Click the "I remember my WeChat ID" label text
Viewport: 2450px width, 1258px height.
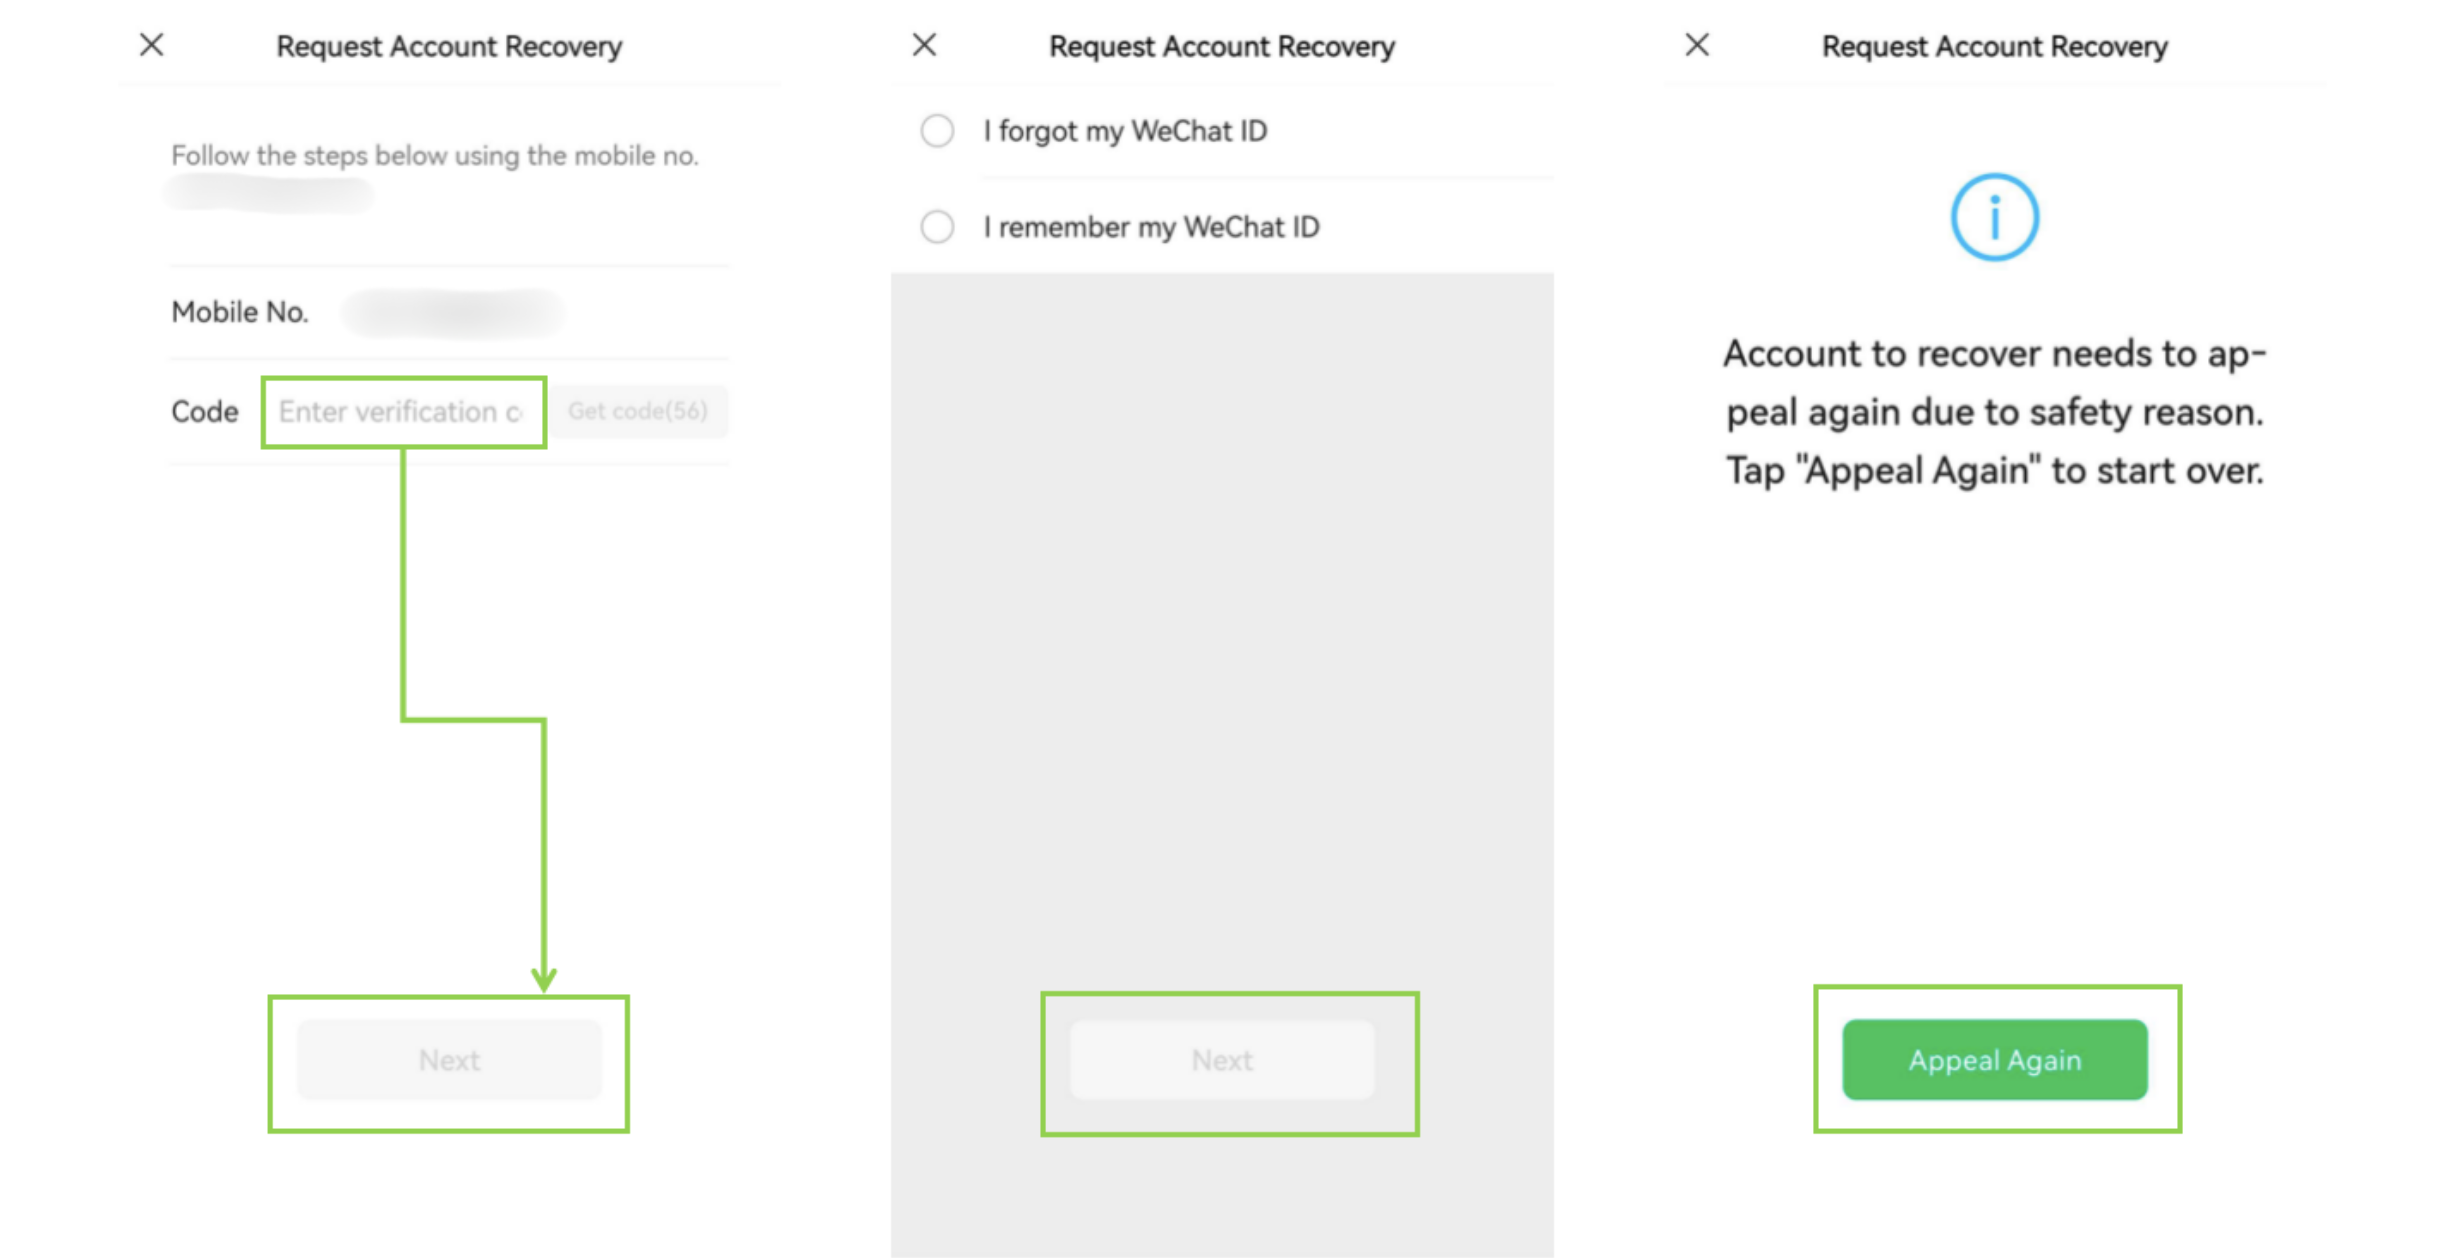pos(1151,227)
